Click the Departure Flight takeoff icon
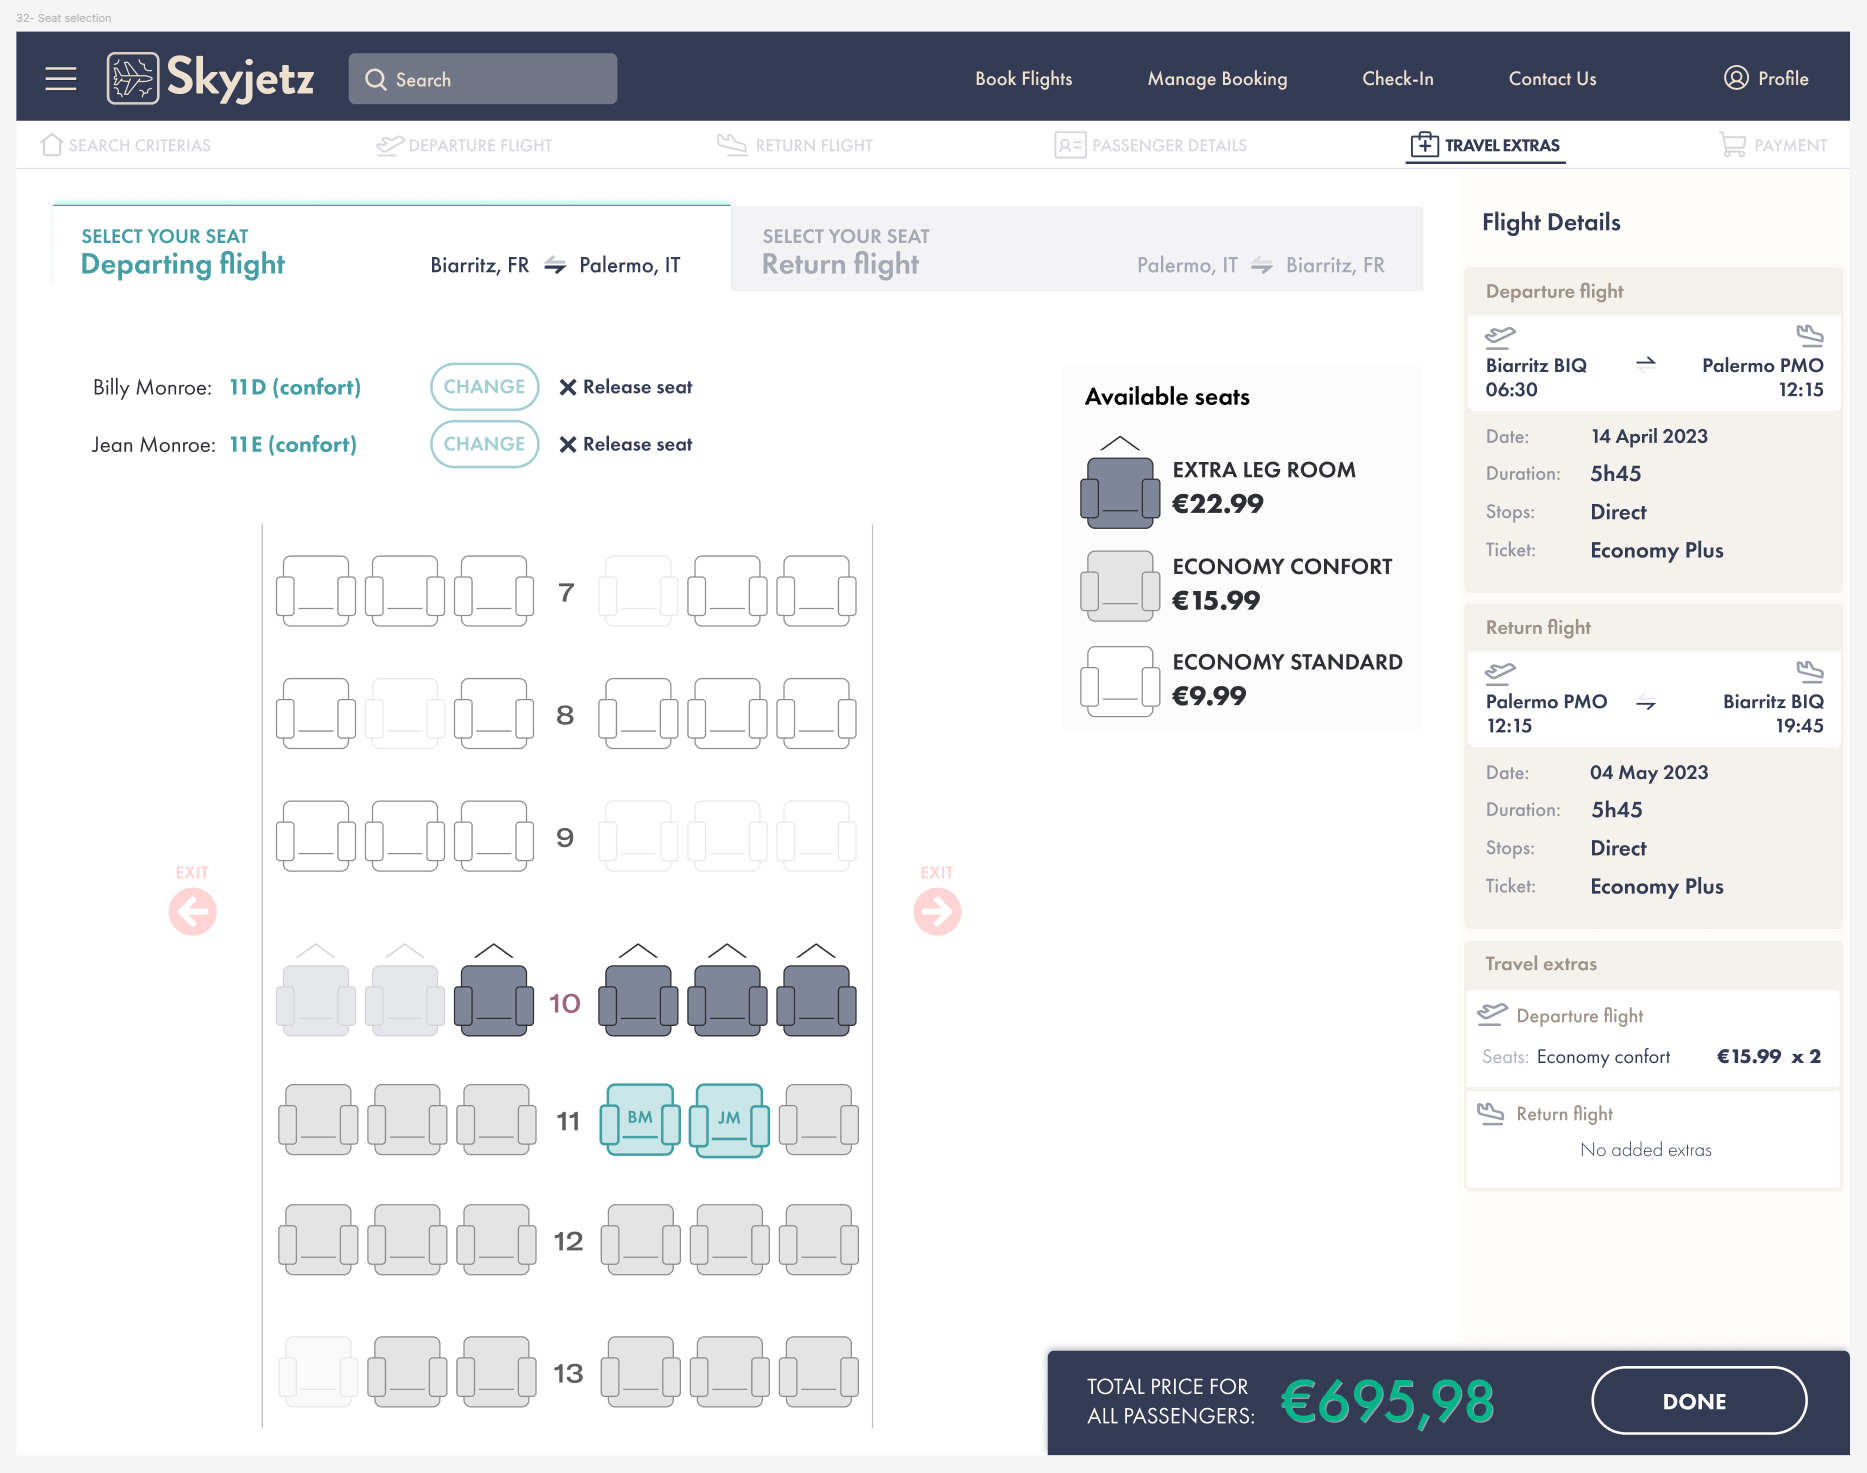Viewport: 1867px width, 1473px height. tap(390, 145)
